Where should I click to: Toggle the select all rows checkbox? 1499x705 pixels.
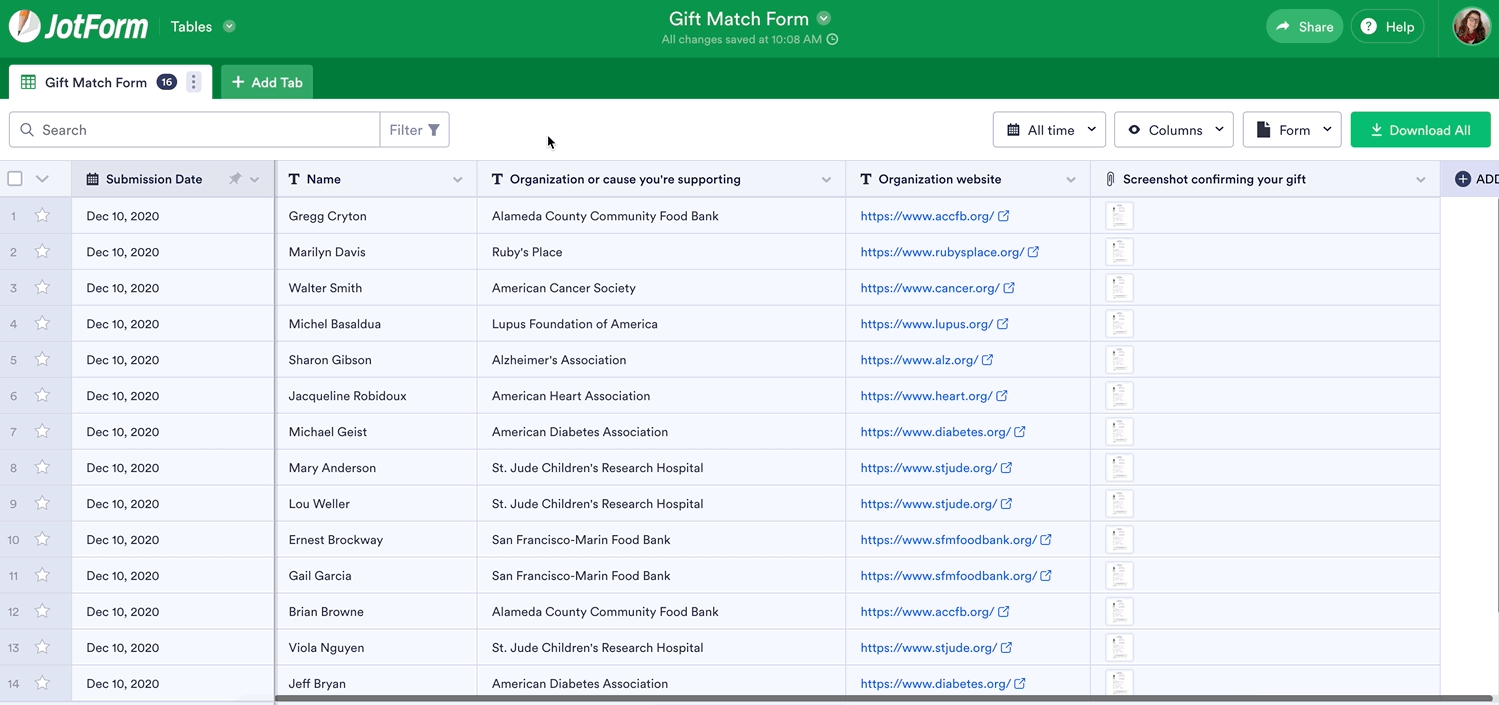pos(15,179)
